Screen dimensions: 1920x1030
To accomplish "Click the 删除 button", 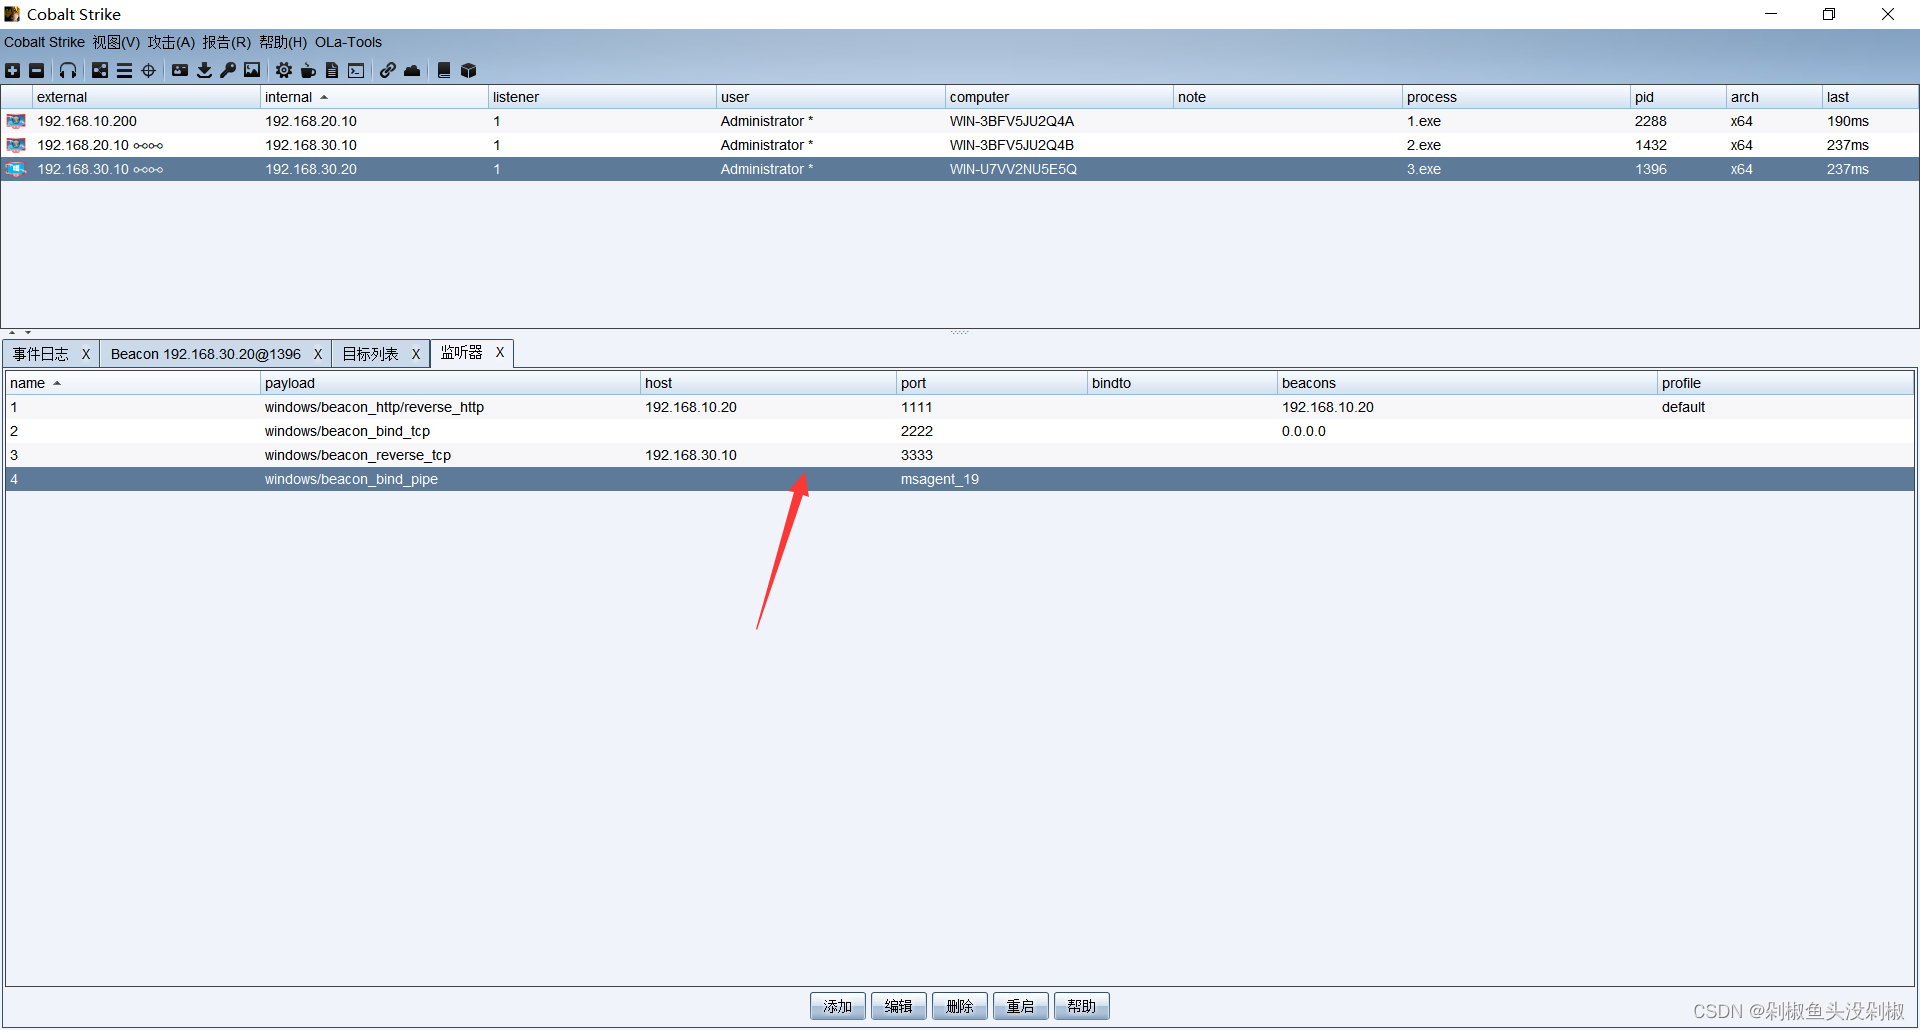I will [x=960, y=1006].
